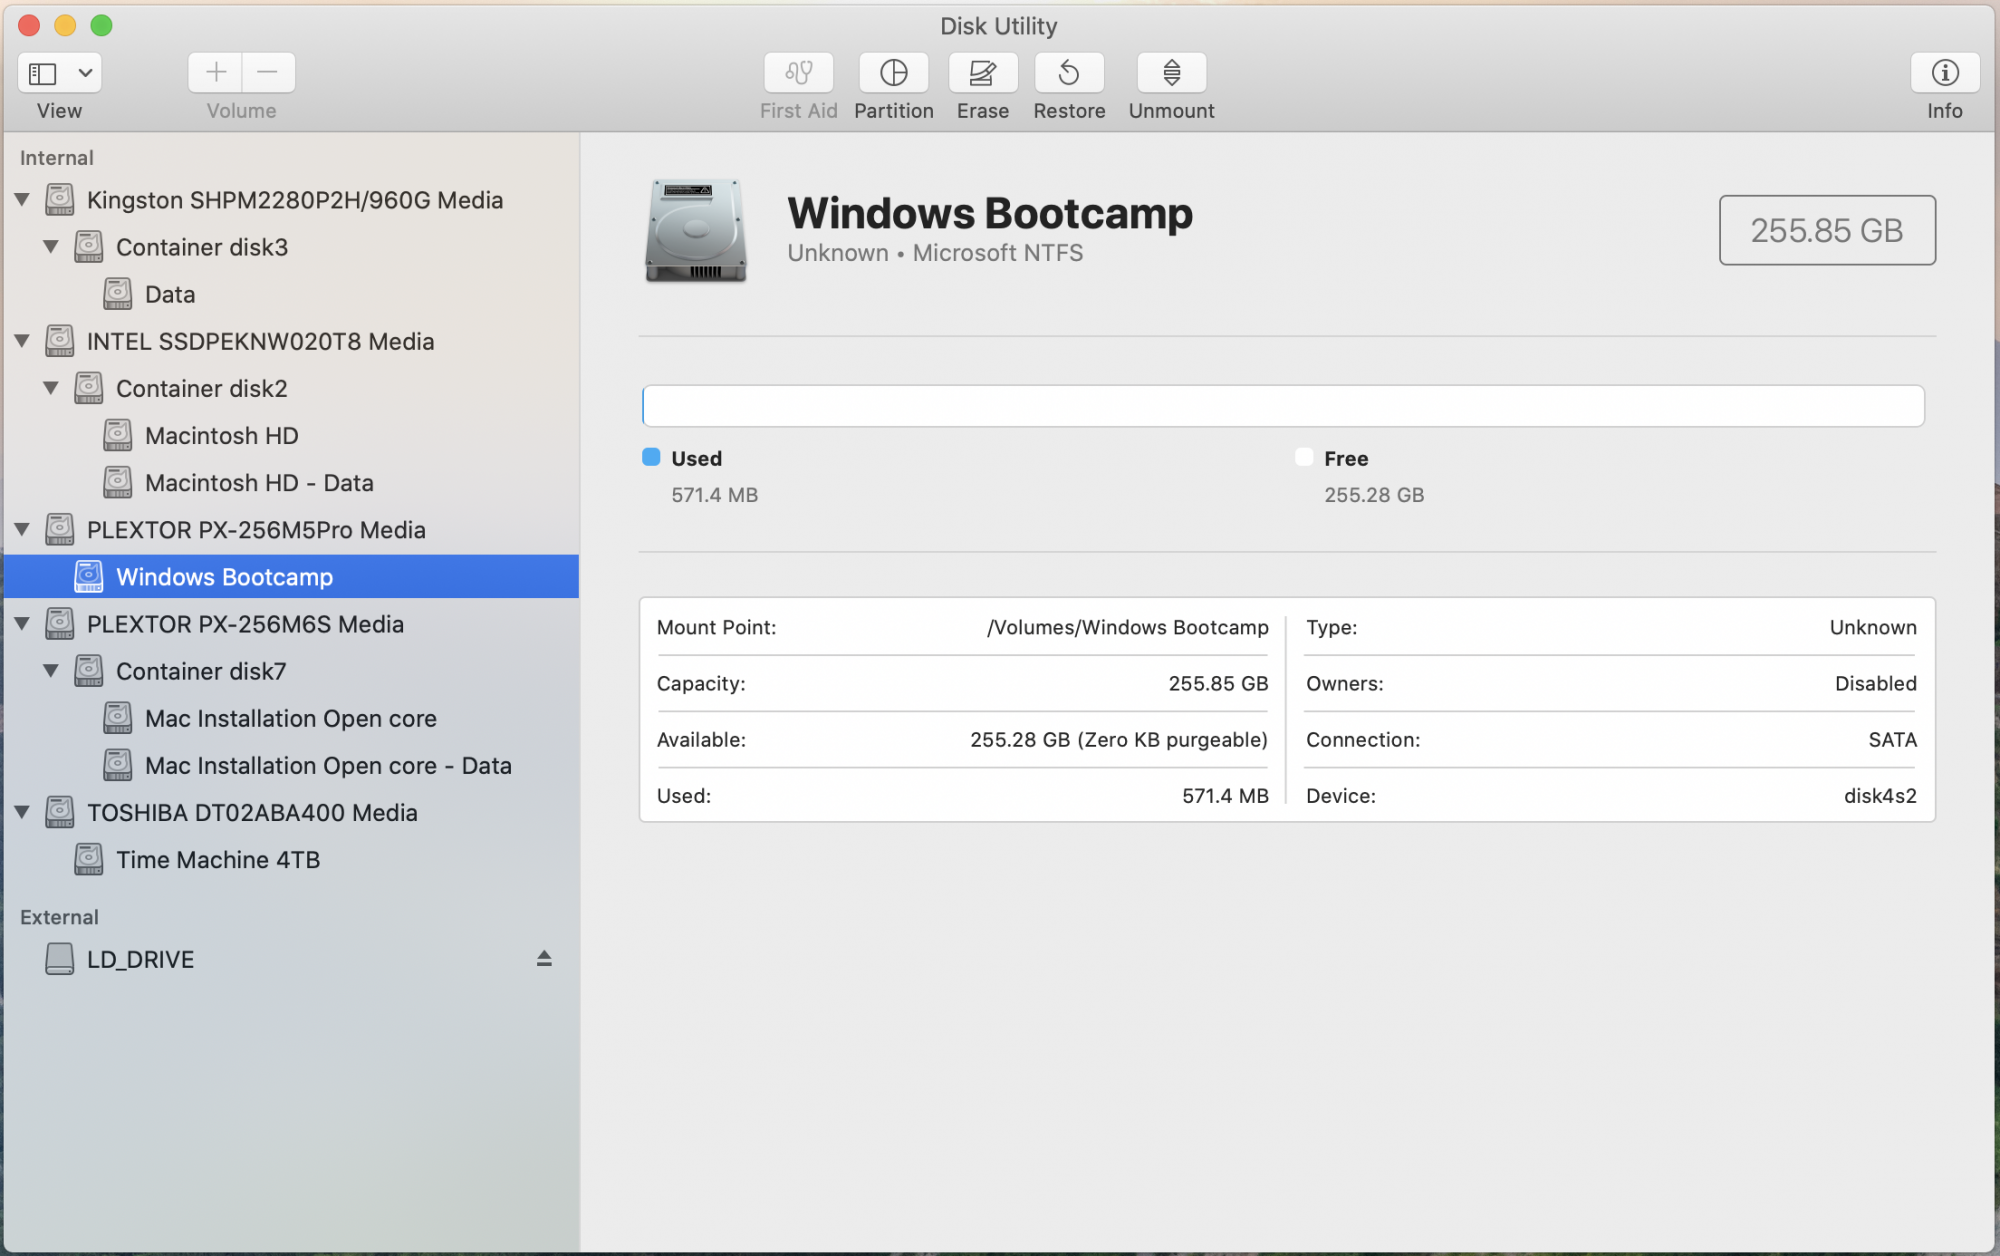2000x1256 pixels.
Task: Collapse Container disk3
Action: [x=51, y=247]
